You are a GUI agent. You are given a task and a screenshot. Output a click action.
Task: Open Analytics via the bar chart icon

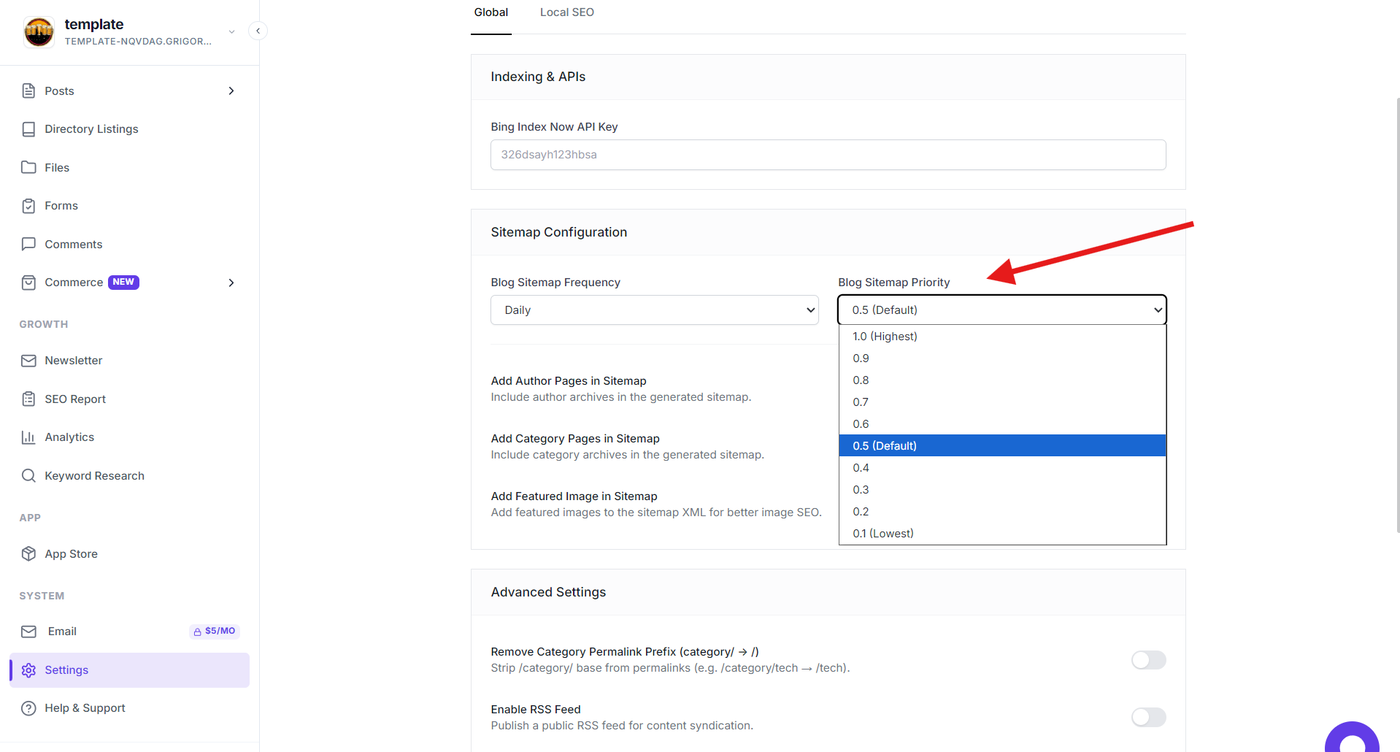tap(28, 437)
